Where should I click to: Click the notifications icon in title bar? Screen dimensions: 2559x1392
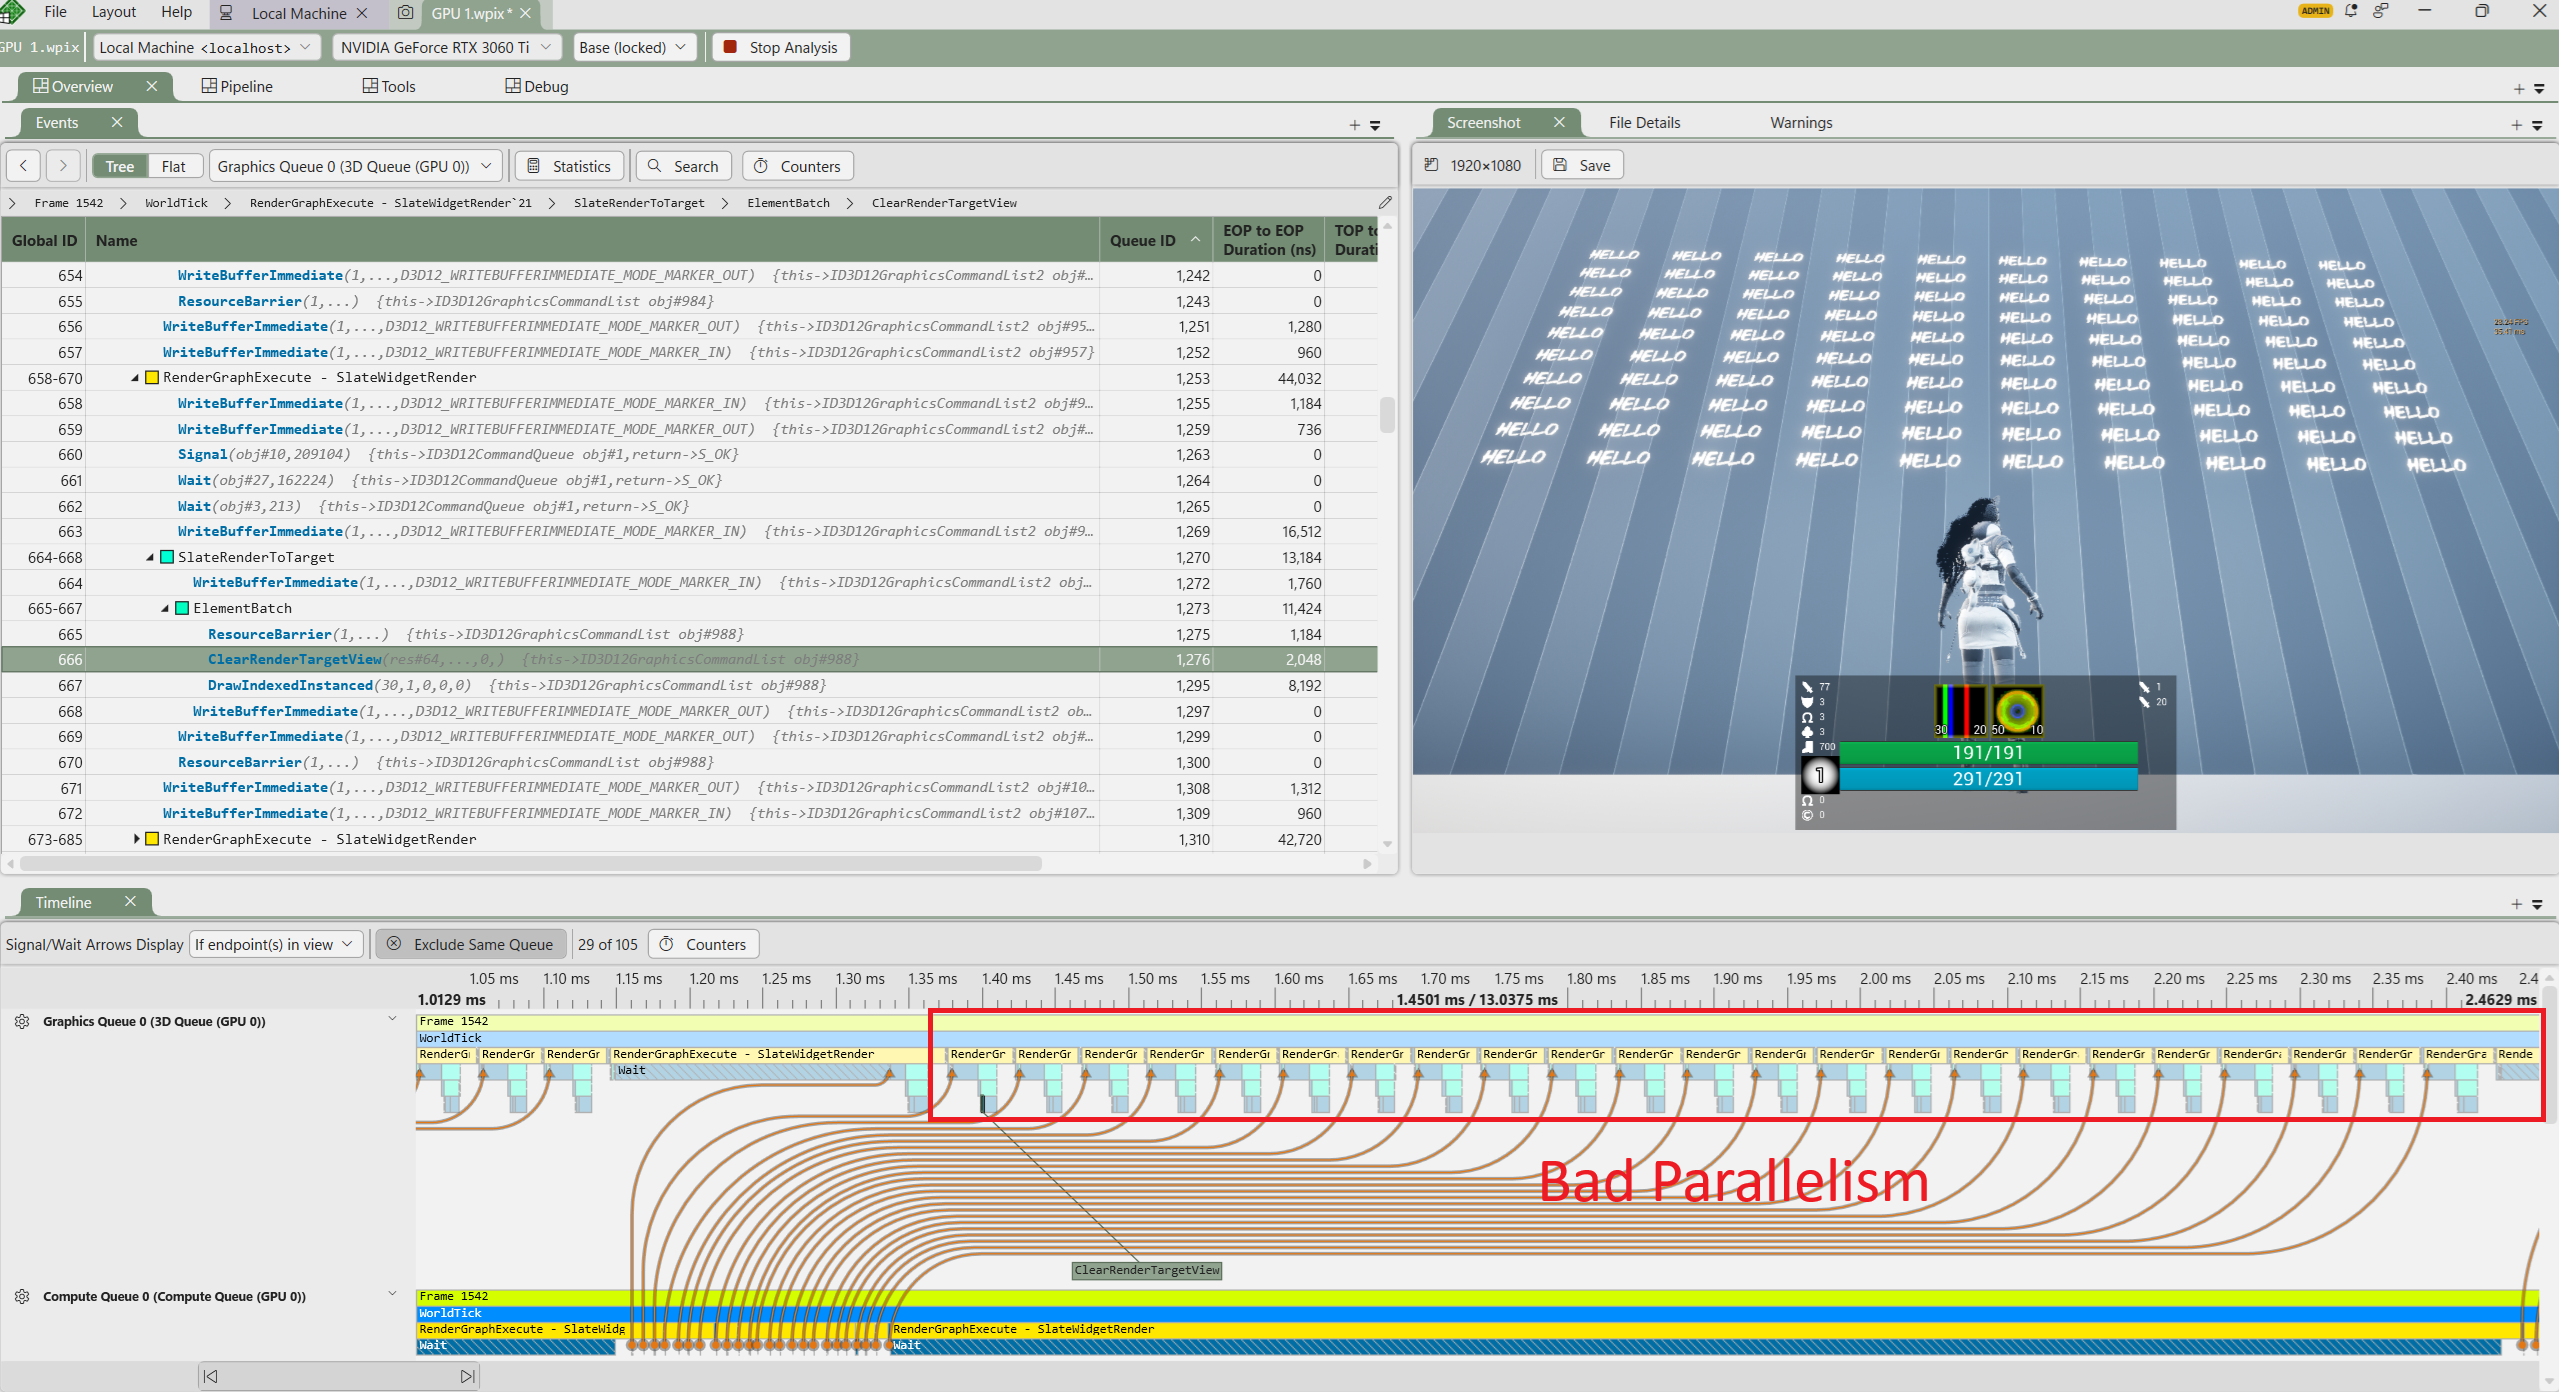2351,11
